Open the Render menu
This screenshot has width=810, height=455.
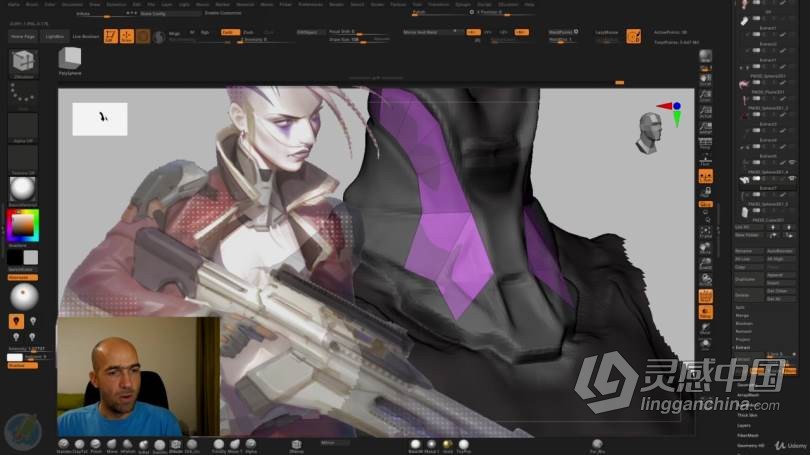pyautogui.click(x=336, y=4)
